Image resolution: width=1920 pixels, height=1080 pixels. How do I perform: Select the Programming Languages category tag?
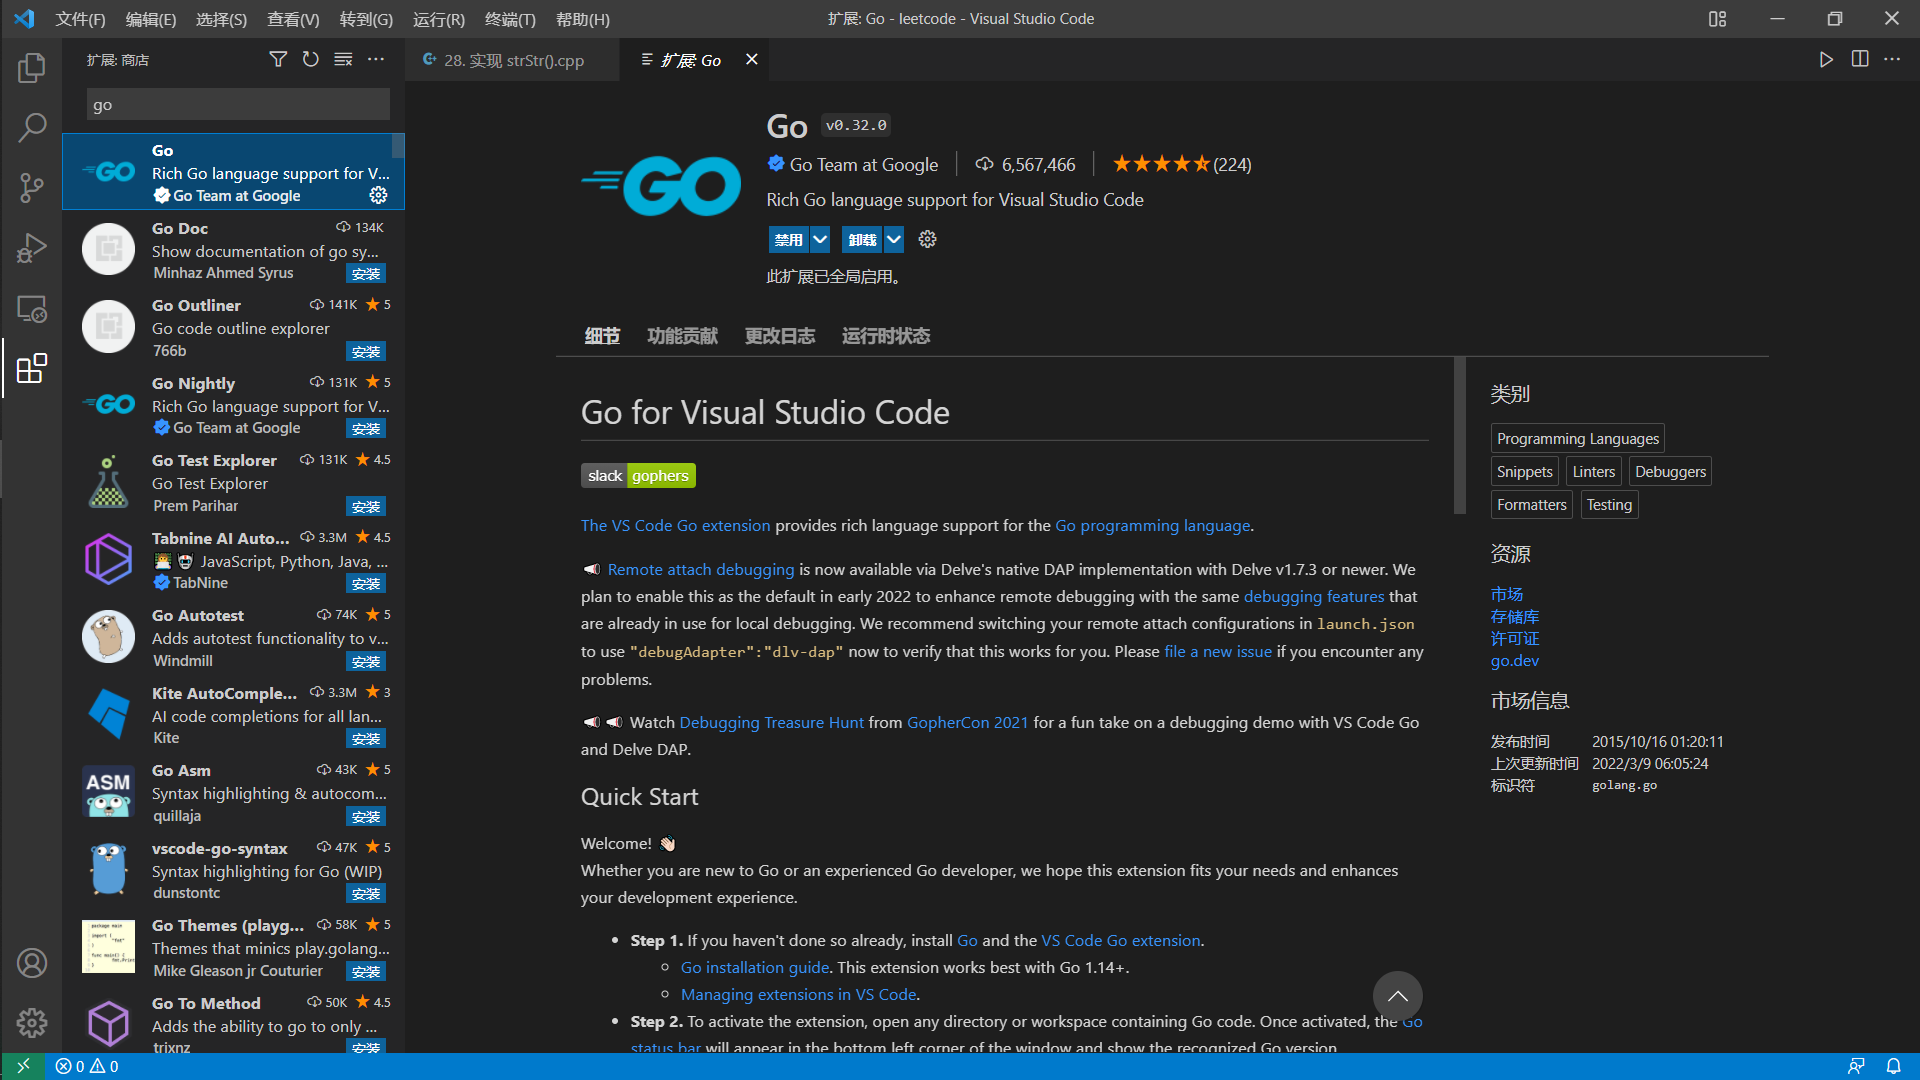point(1578,439)
